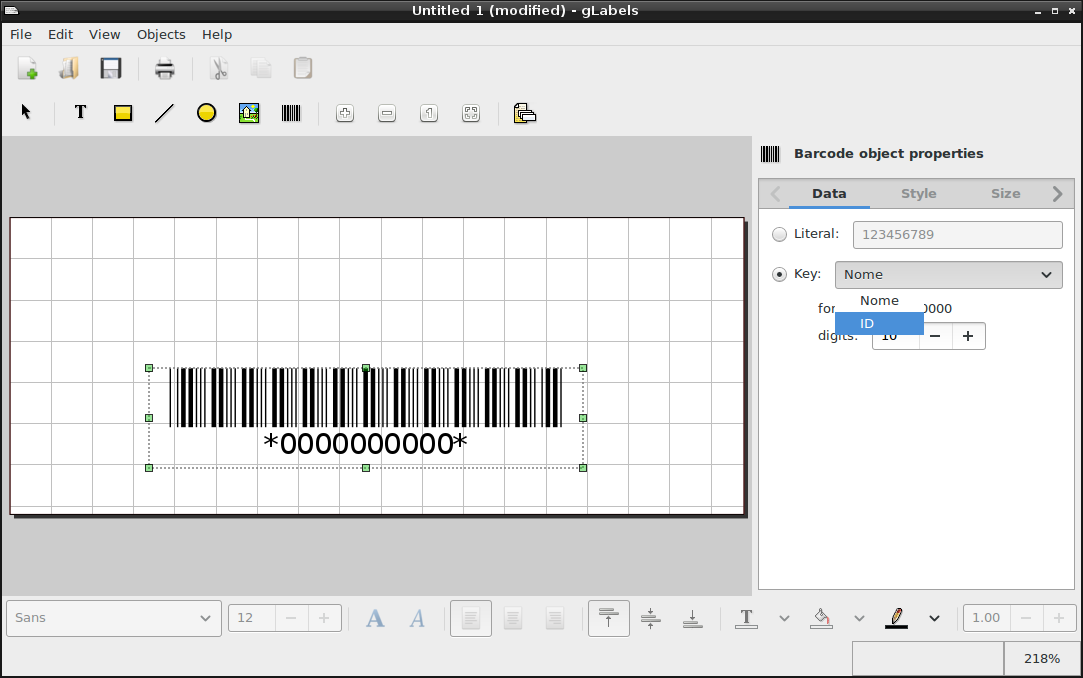Image resolution: width=1083 pixels, height=678 pixels.
Task: Align text to vertical middle
Action: [x=651, y=618]
